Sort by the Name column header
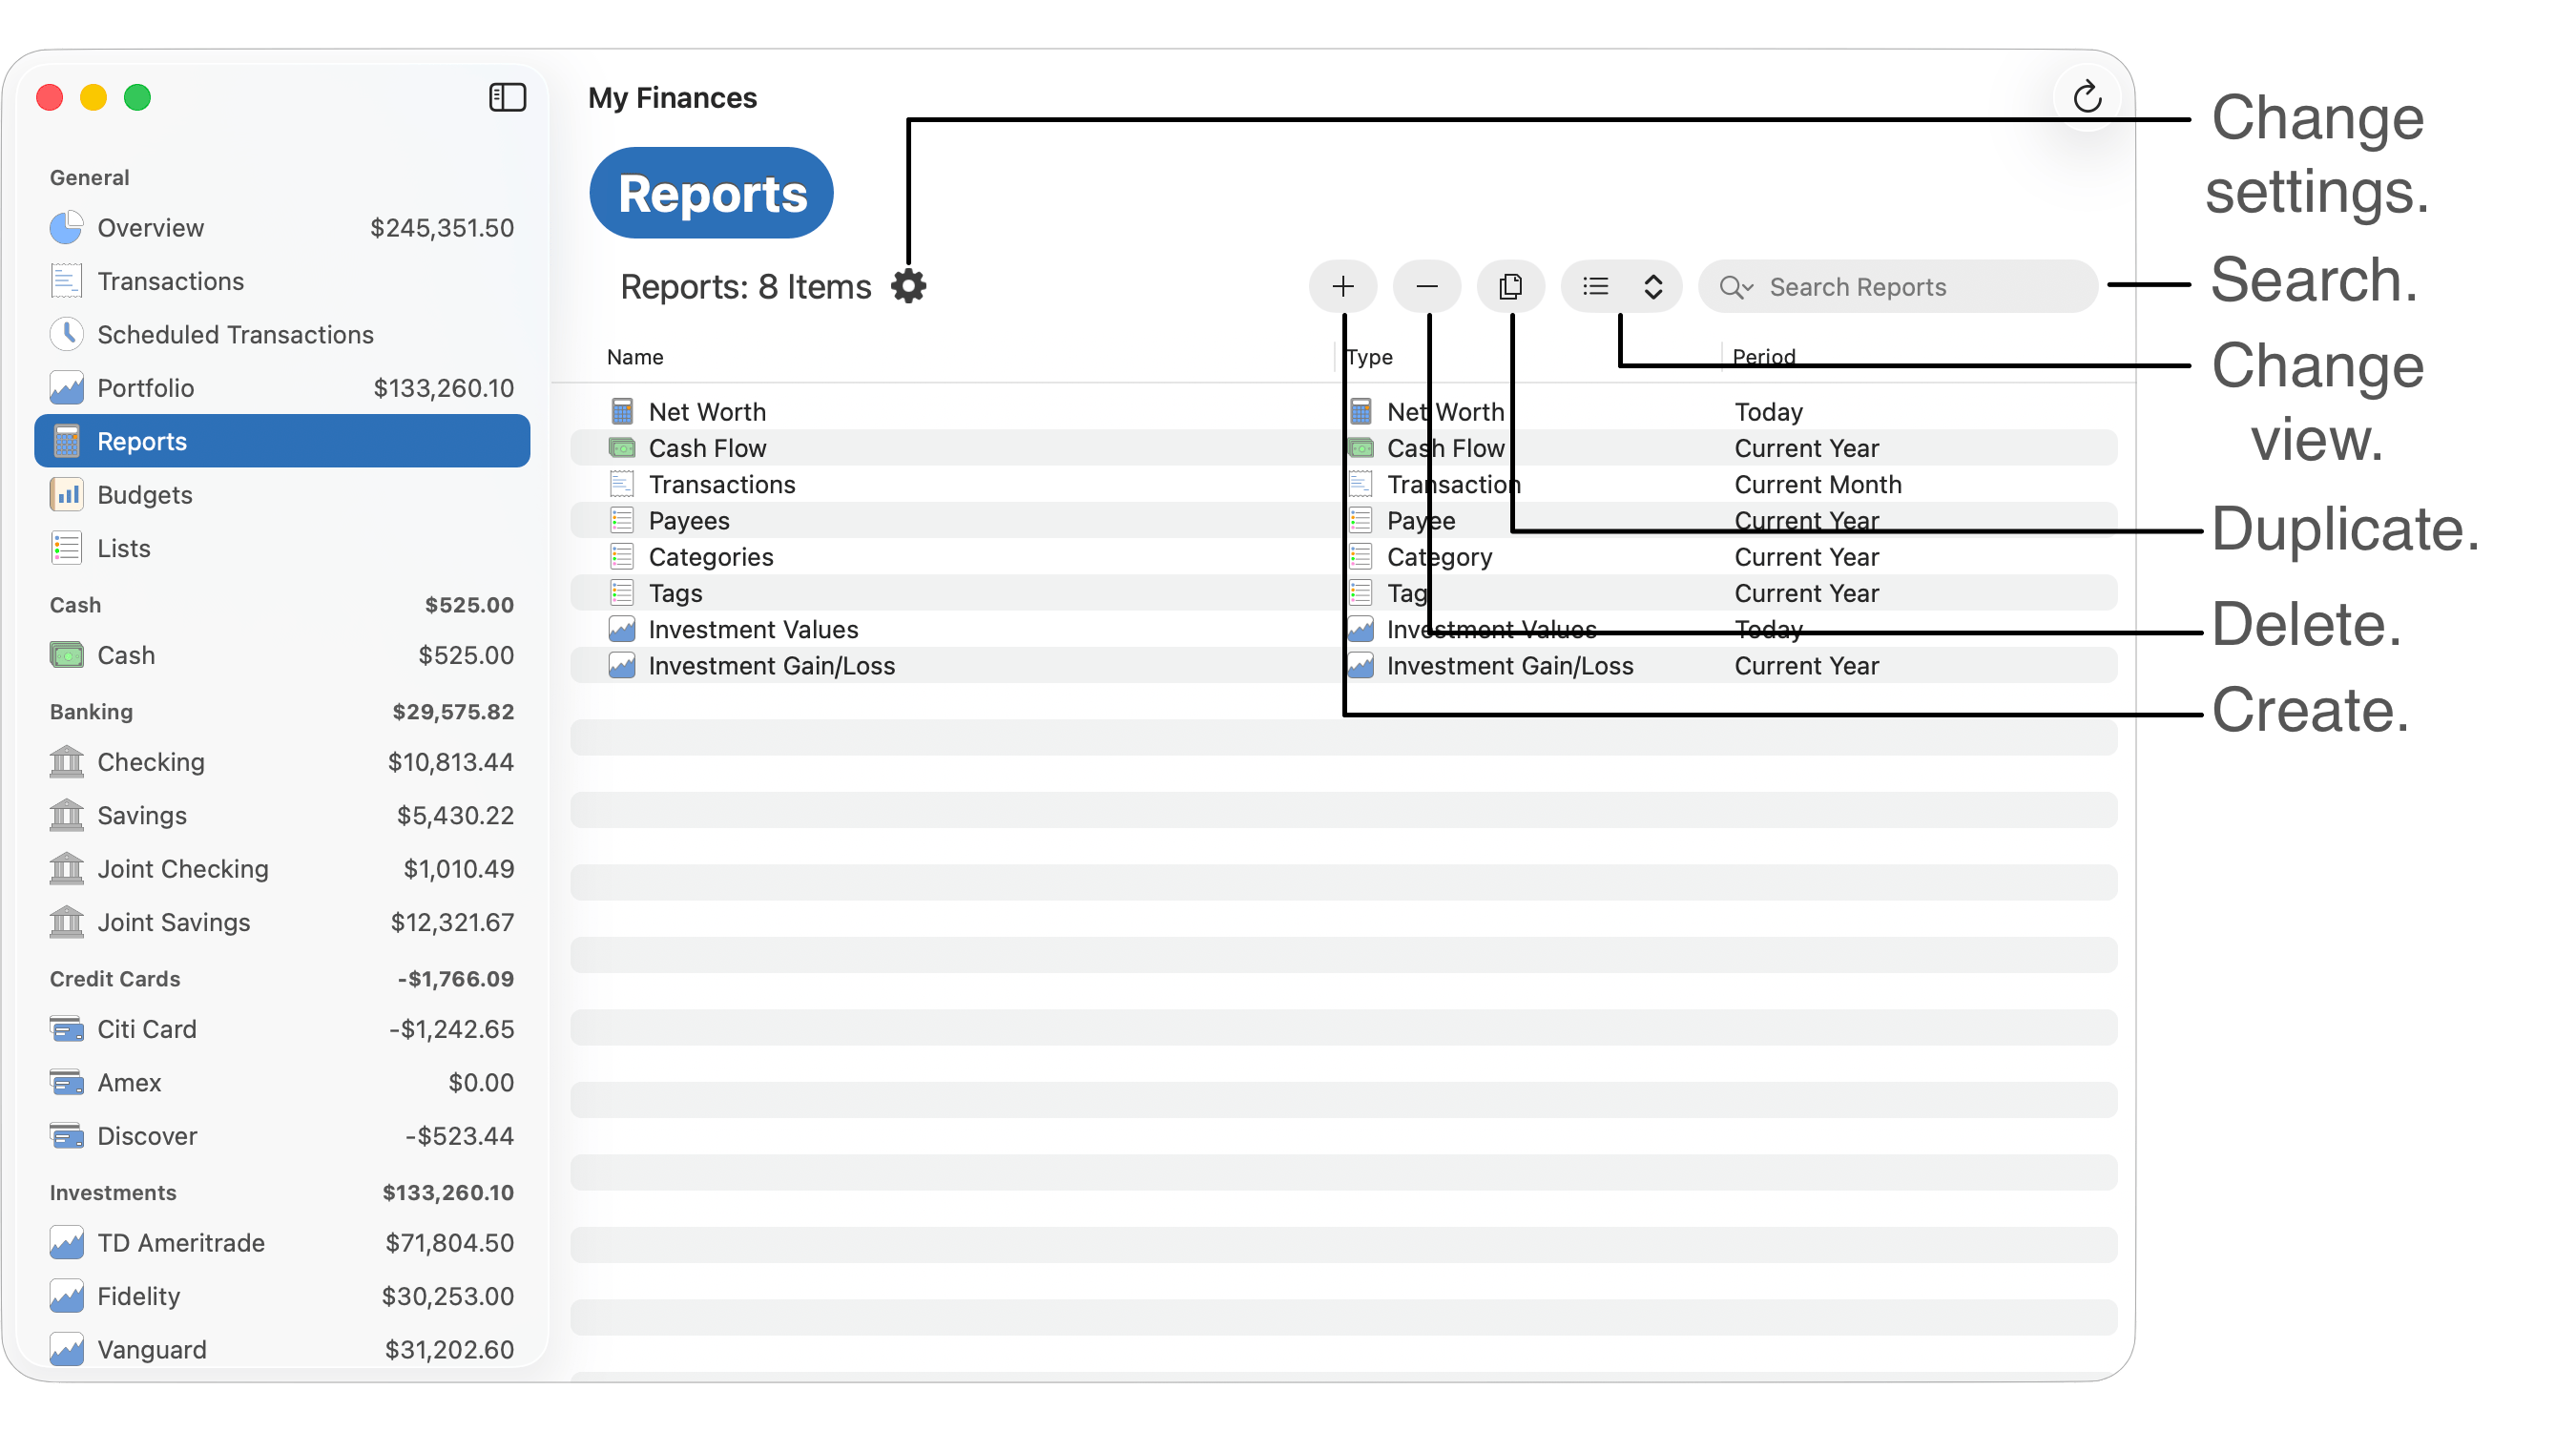This screenshot has width=2576, height=1431. pyautogui.click(x=635, y=357)
